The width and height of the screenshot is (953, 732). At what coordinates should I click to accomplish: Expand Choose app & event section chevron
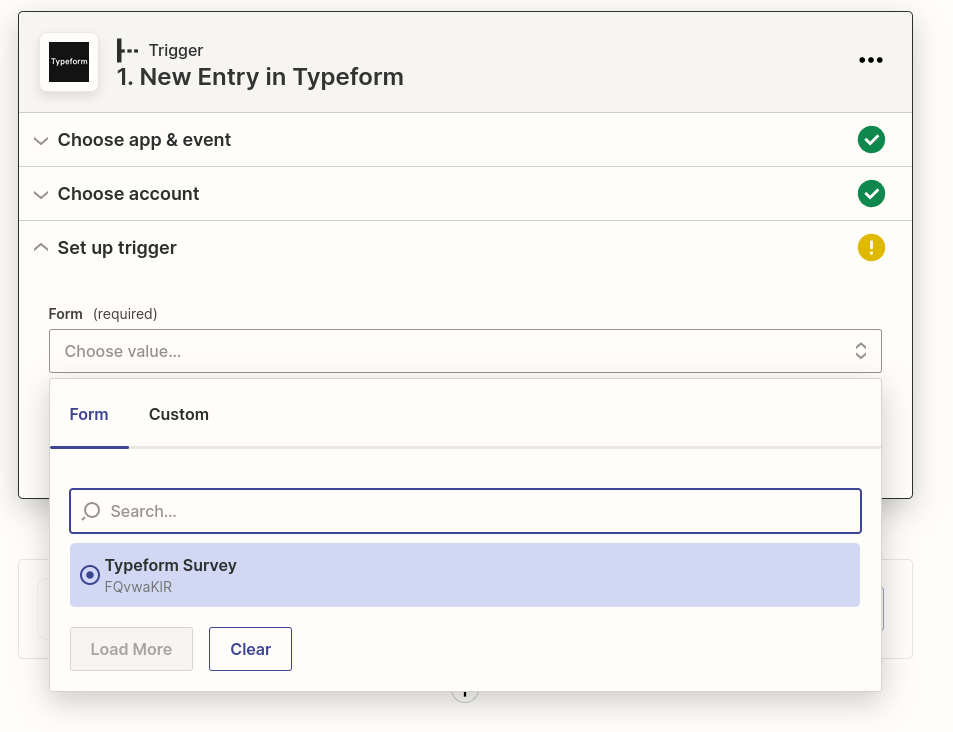coord(41,141)
